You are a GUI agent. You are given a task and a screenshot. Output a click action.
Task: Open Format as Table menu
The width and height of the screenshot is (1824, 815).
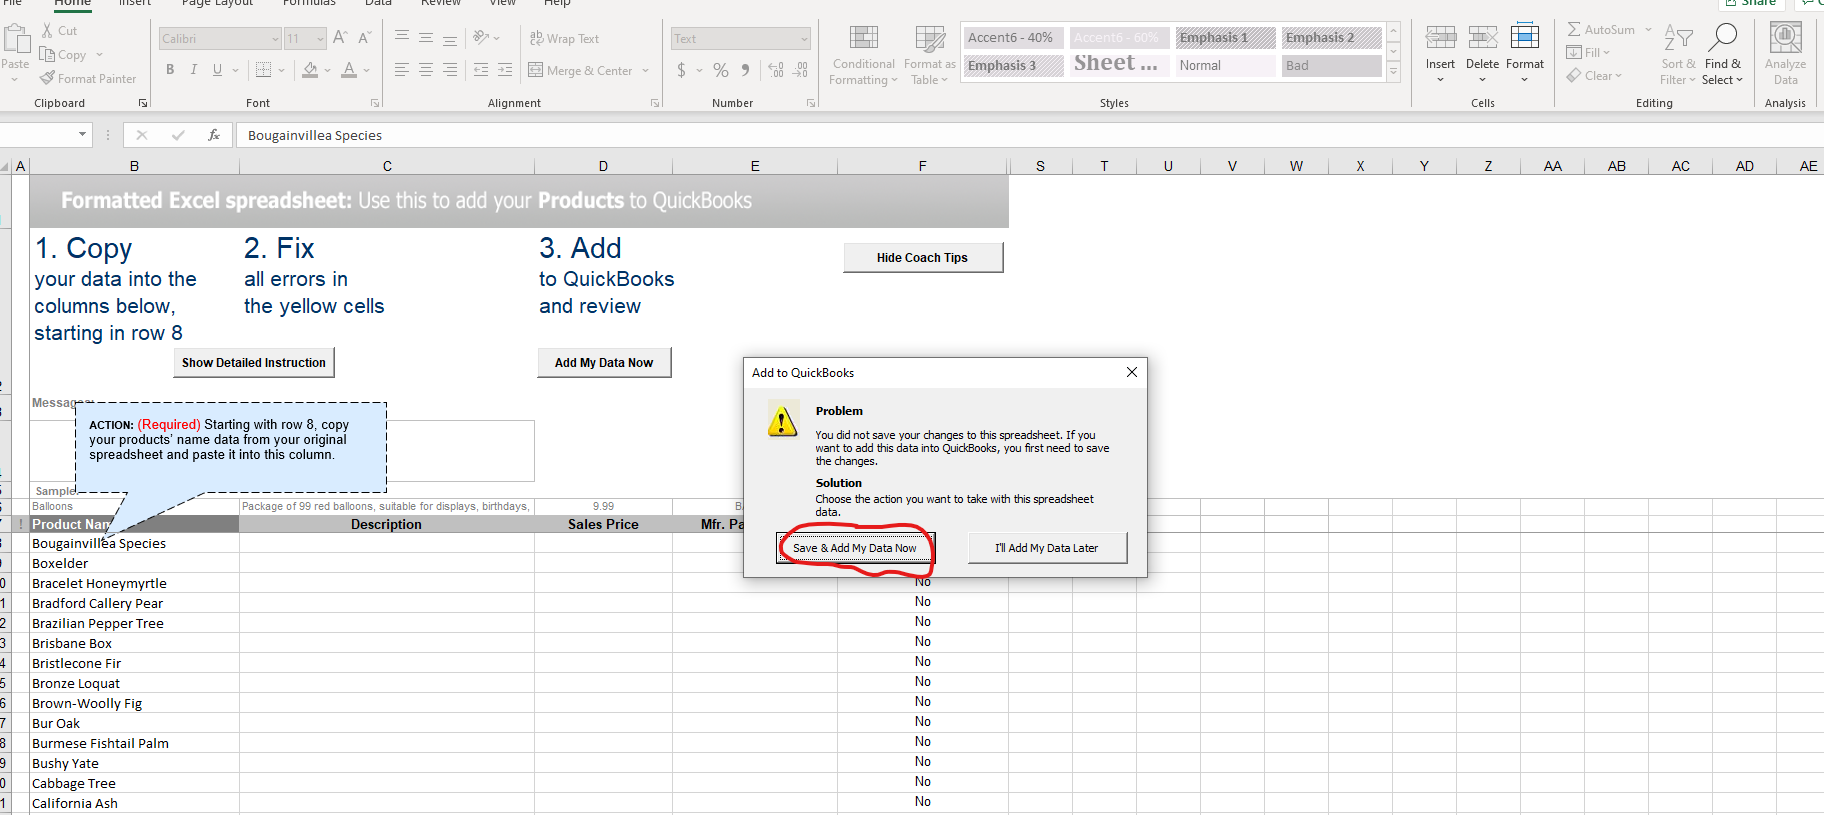point(929,55)
